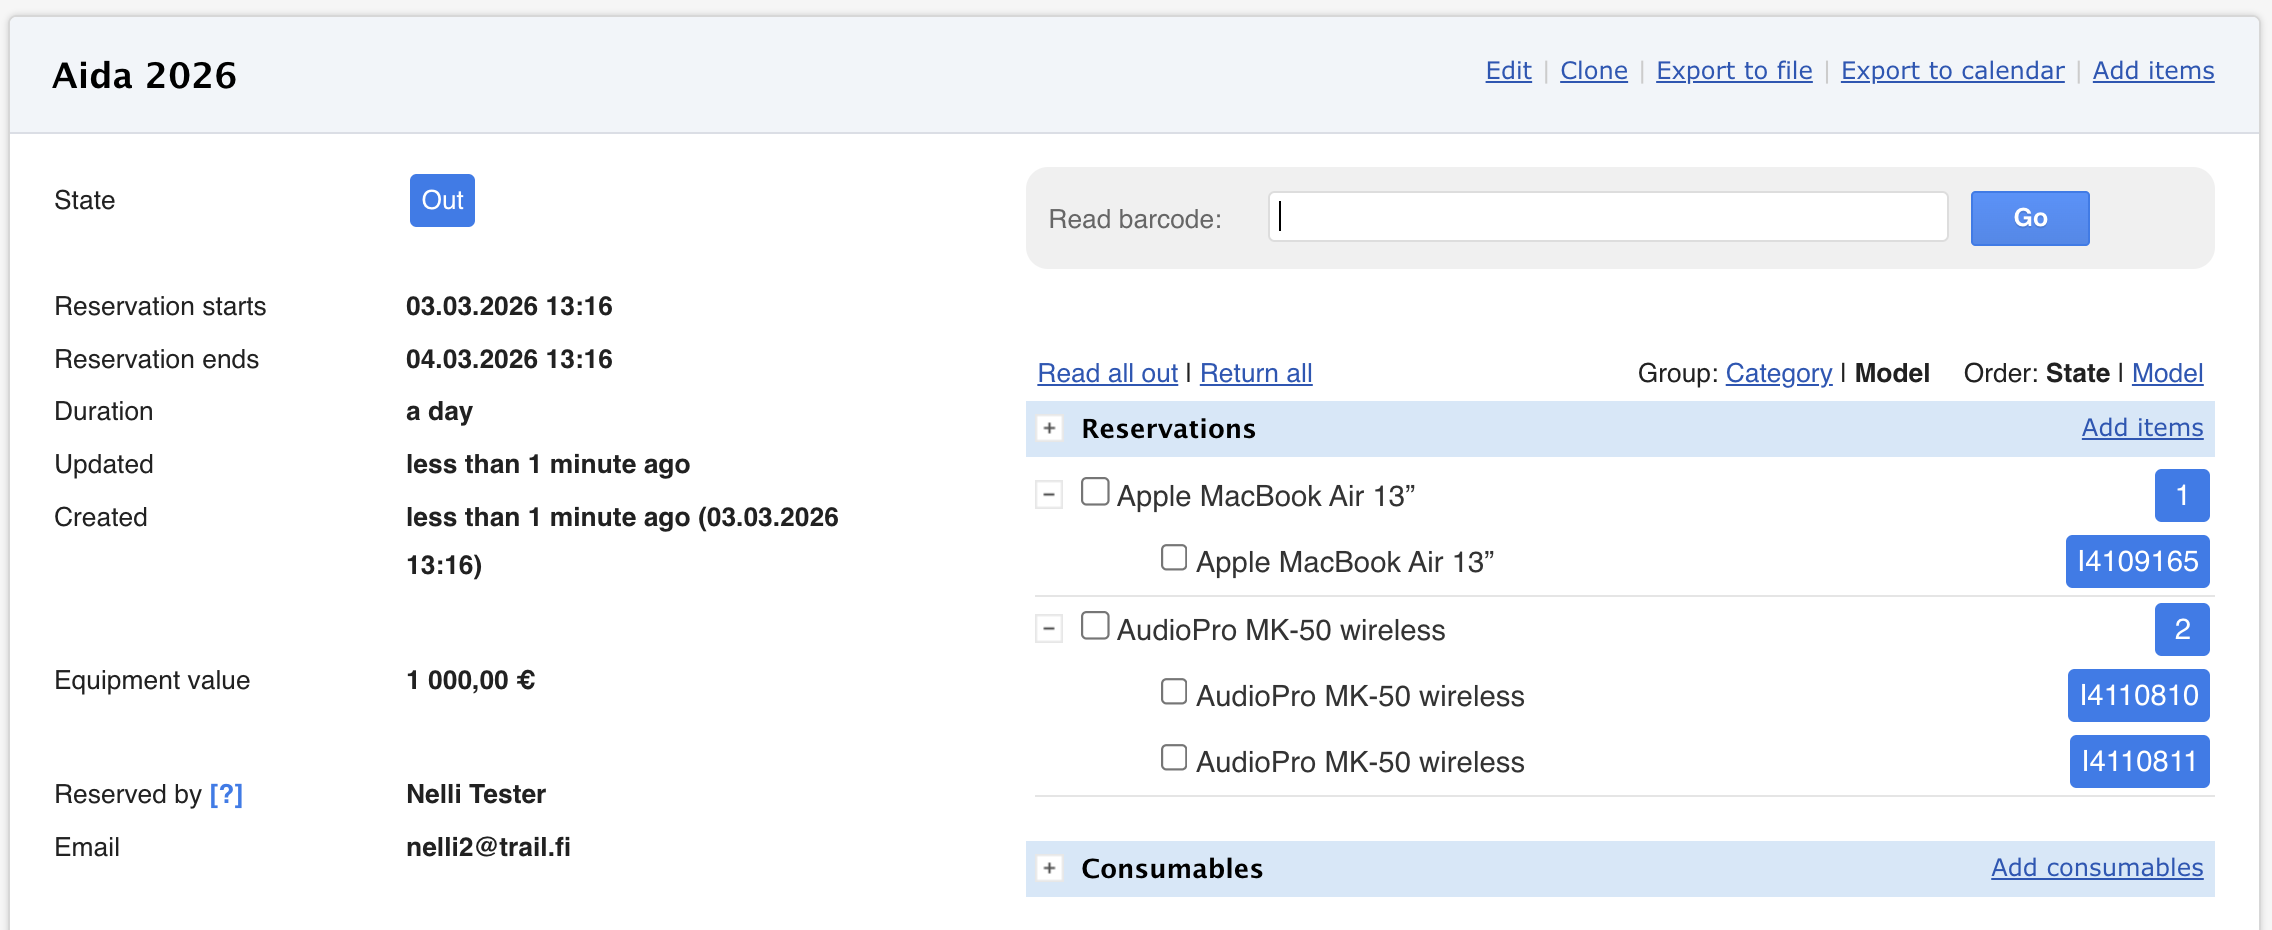The height and width of the screenshot is (930, 2272).
Task: Open the Reserved by help [?] link
Action: [x=226, y=794]
